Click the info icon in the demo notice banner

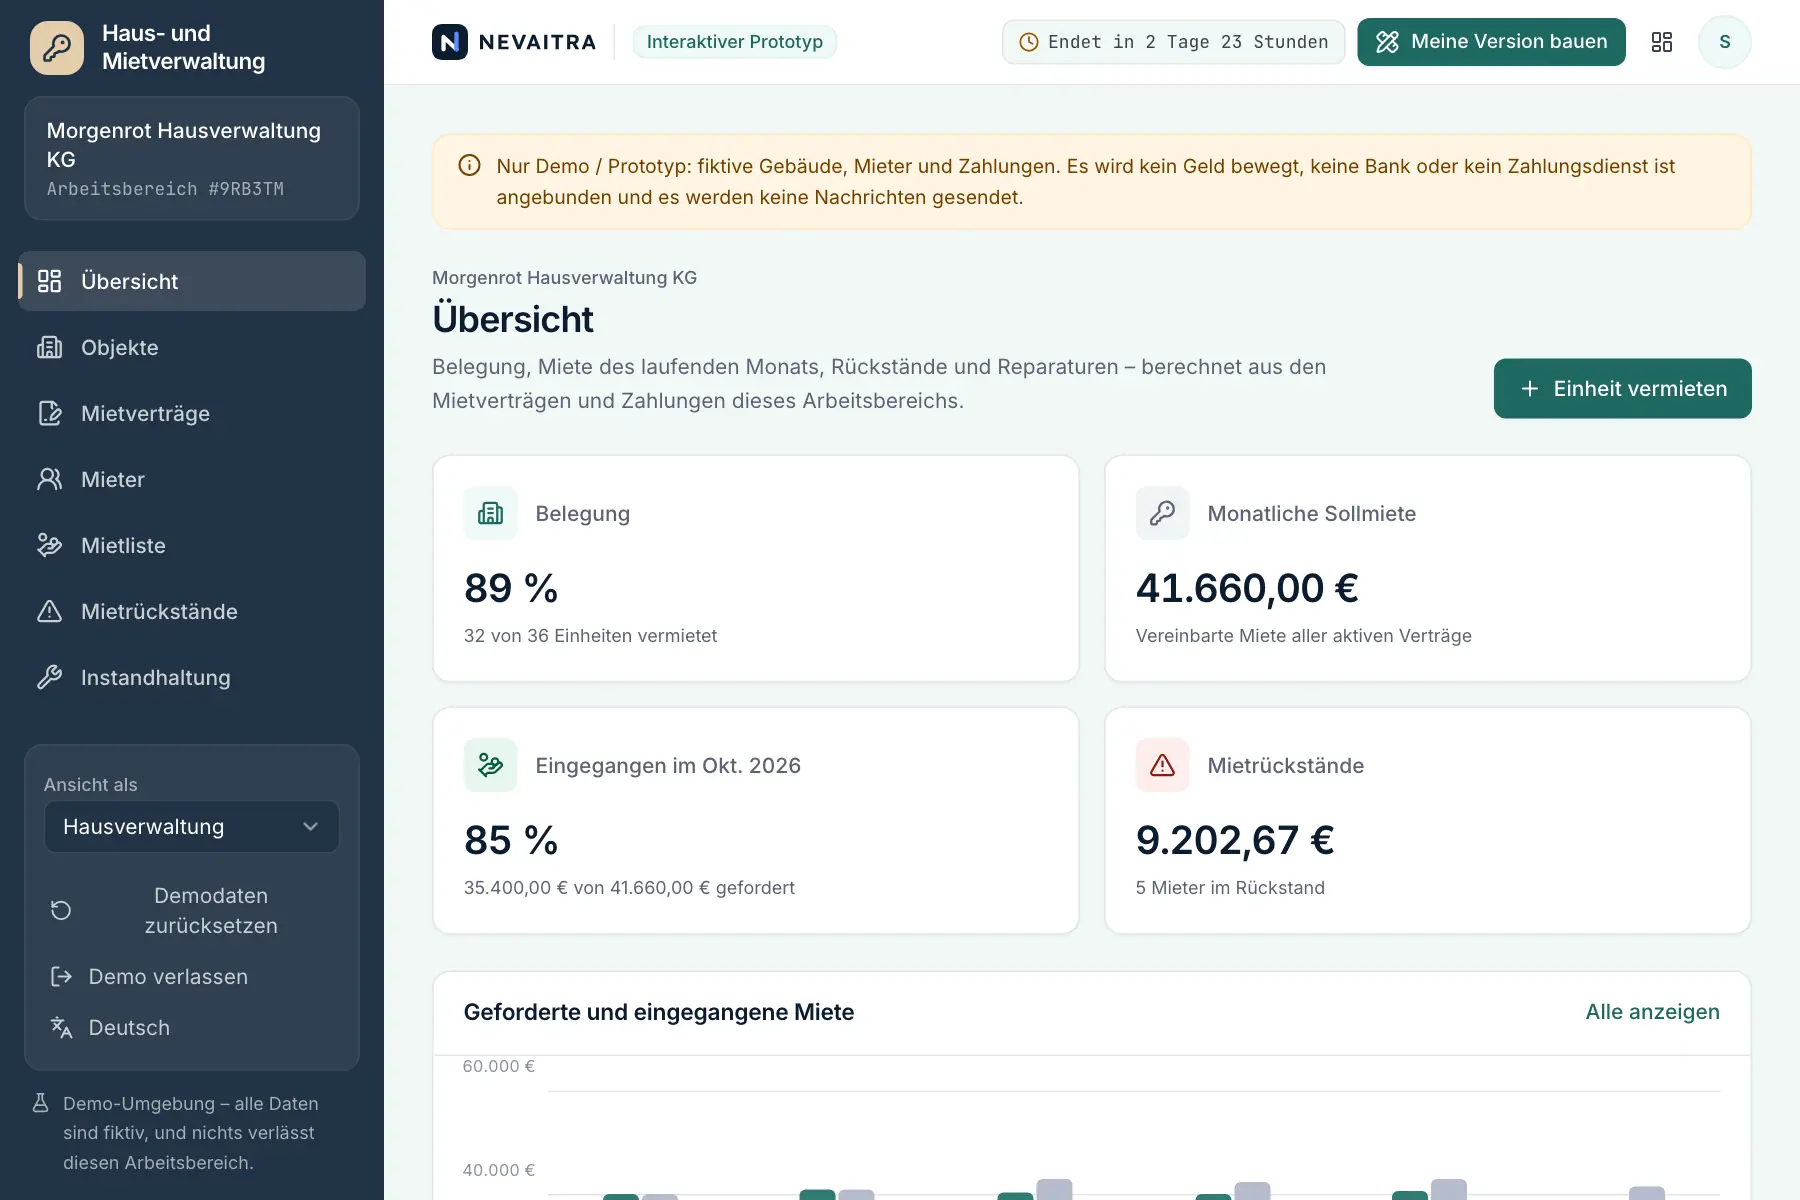[469, 166]
